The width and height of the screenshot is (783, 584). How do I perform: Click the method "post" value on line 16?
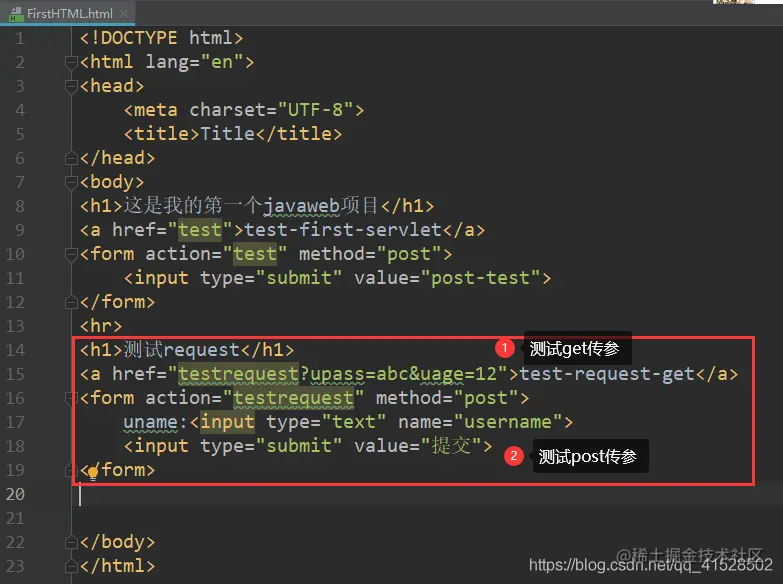486,398
